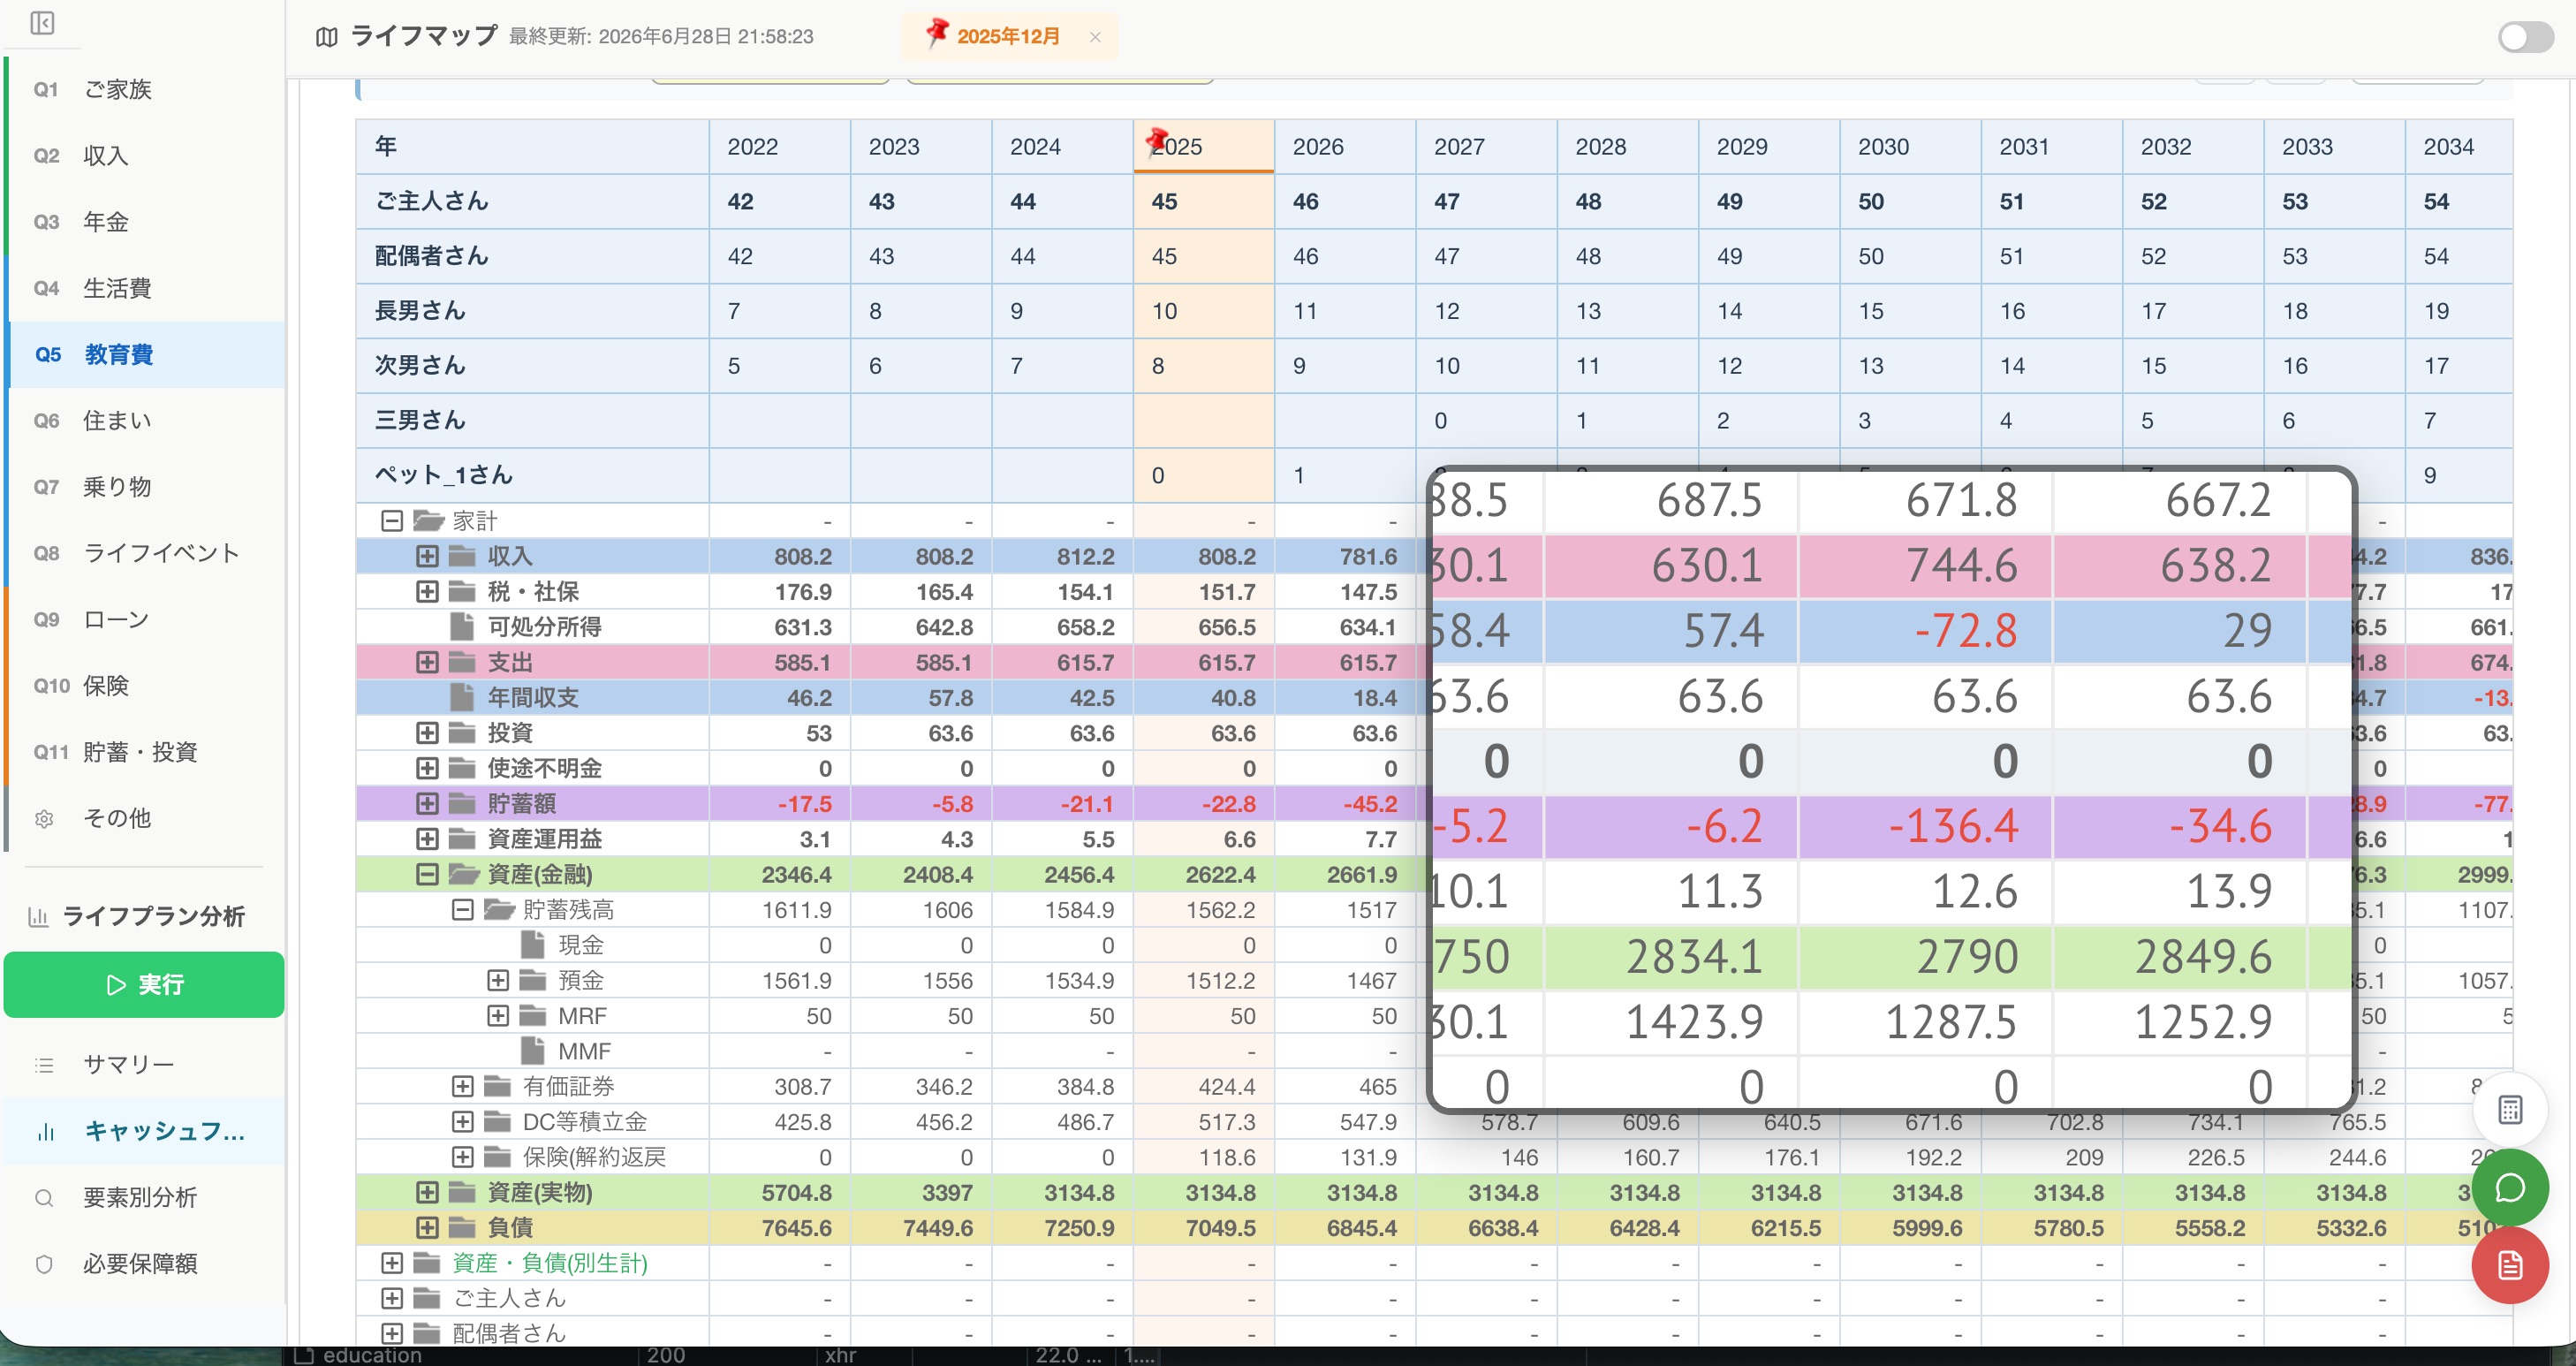Click the 年間収支 document icon

click(x=462, y=697)
